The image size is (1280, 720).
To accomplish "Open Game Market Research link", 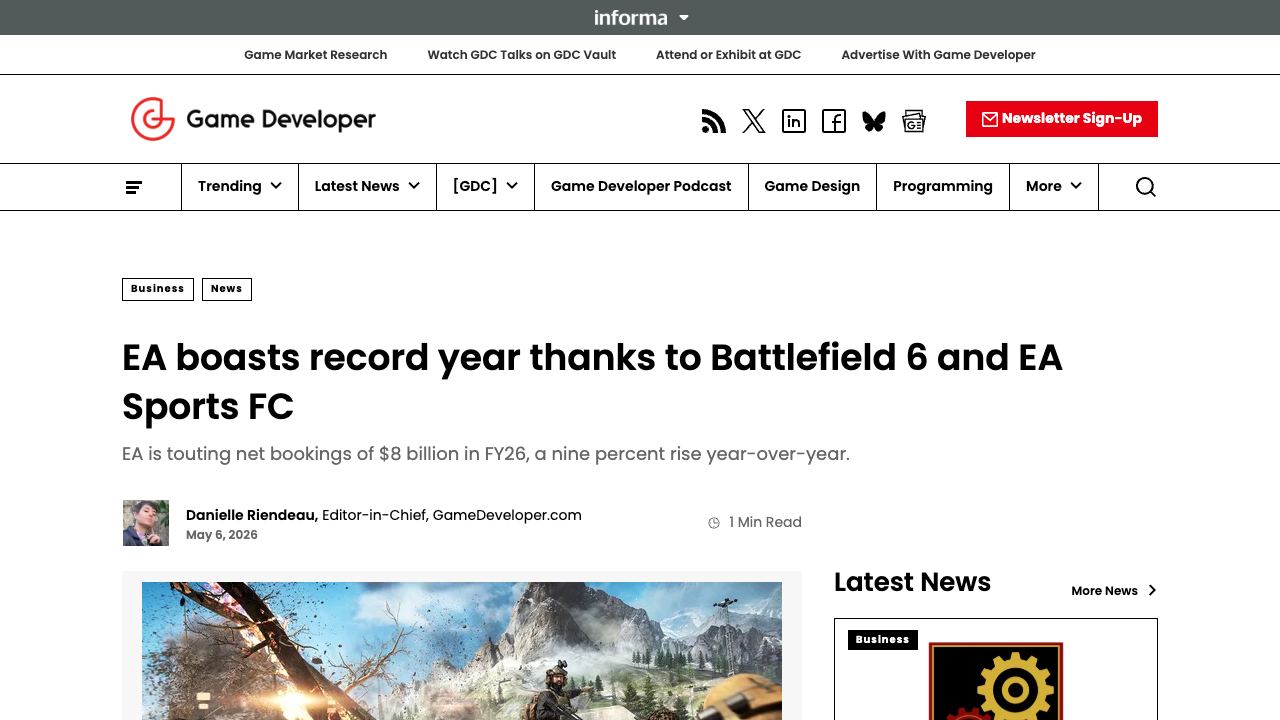I will click(x=315, y=55).
